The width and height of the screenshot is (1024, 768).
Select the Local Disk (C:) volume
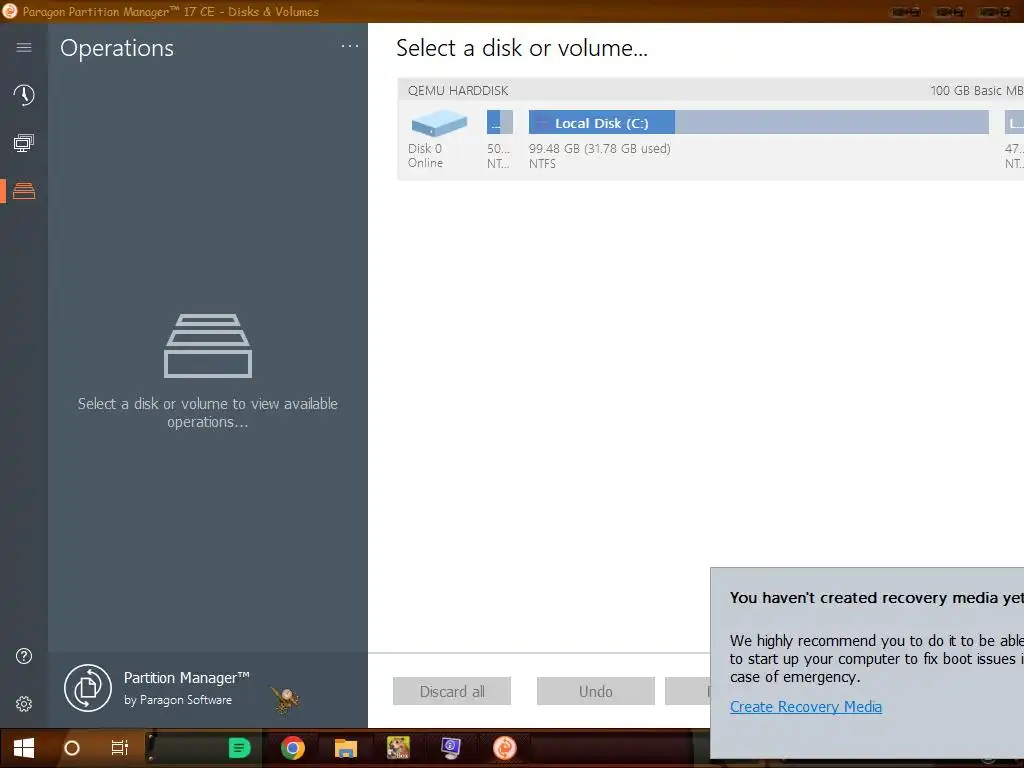coord(758,122)
